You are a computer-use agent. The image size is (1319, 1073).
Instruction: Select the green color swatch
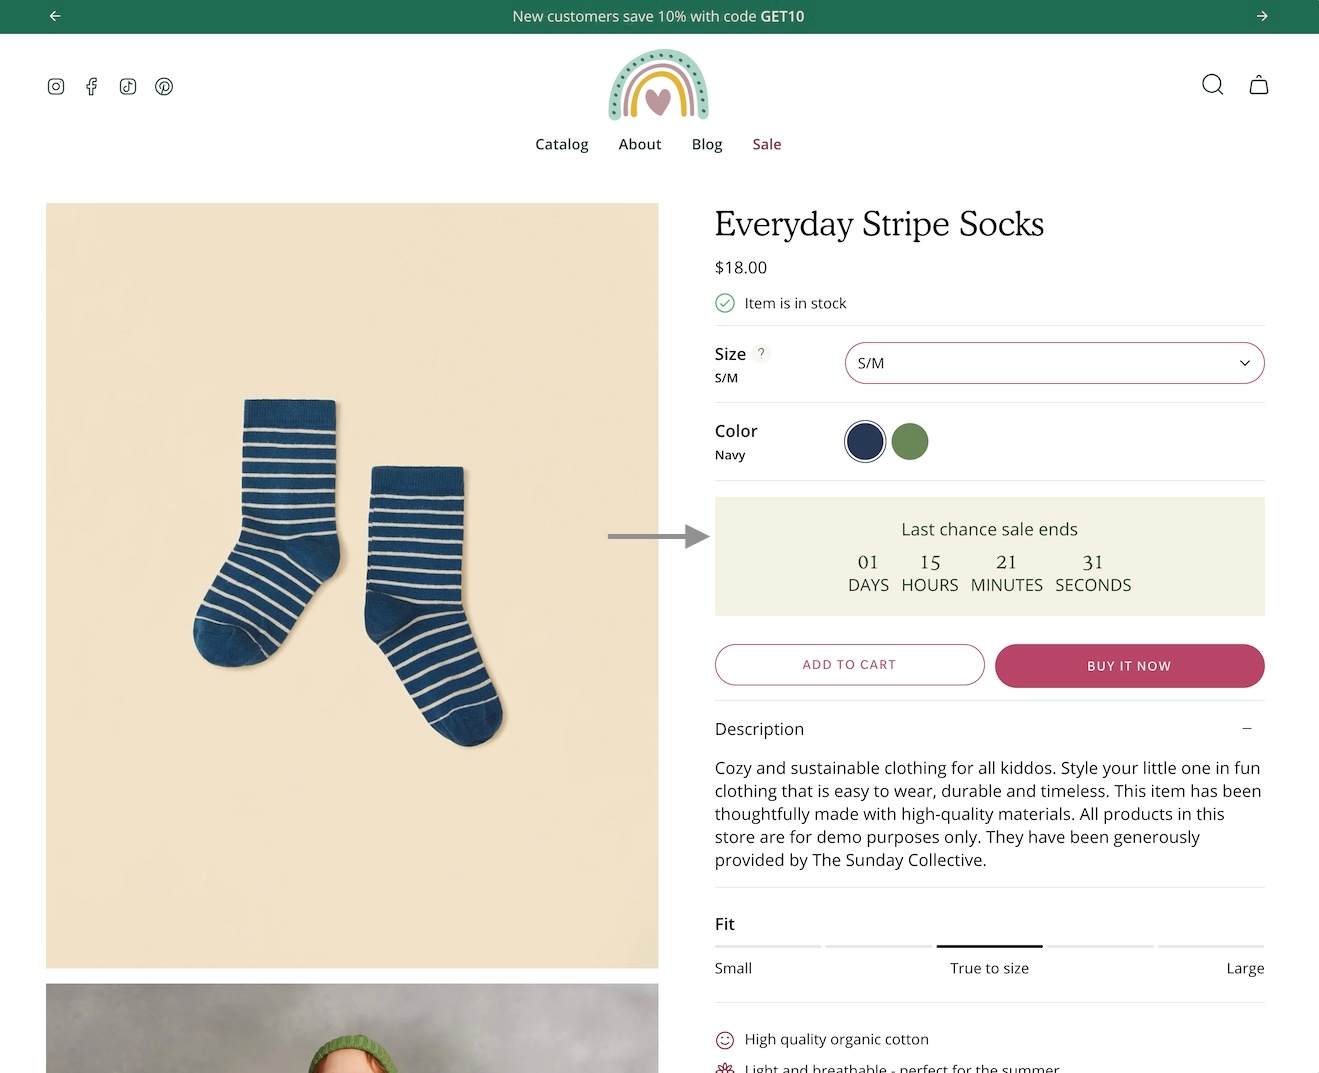(x=910, y=441)
